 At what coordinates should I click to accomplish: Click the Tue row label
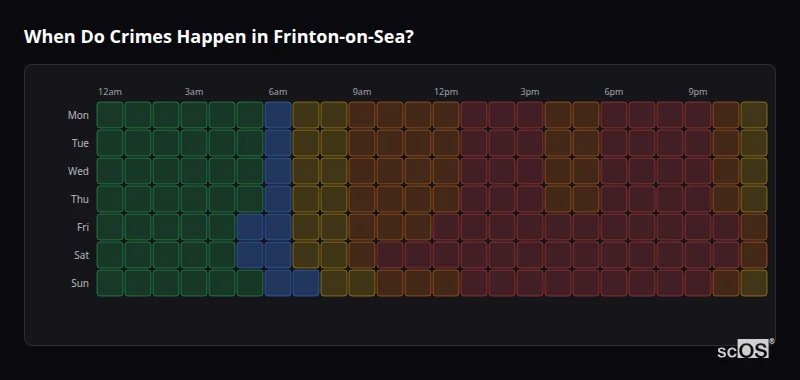pyautogui.click(x=80, y=143)
